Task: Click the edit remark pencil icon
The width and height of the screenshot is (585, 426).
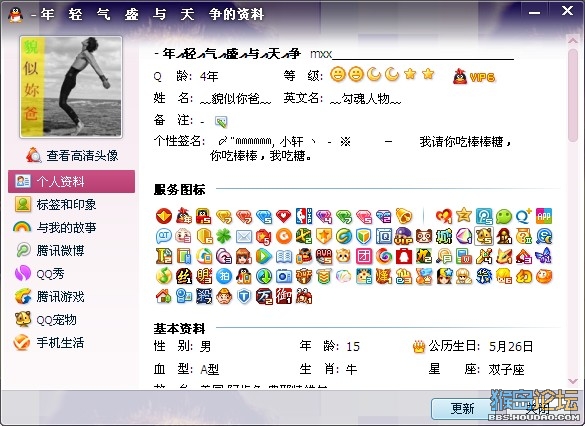Action: click(221, 122)
